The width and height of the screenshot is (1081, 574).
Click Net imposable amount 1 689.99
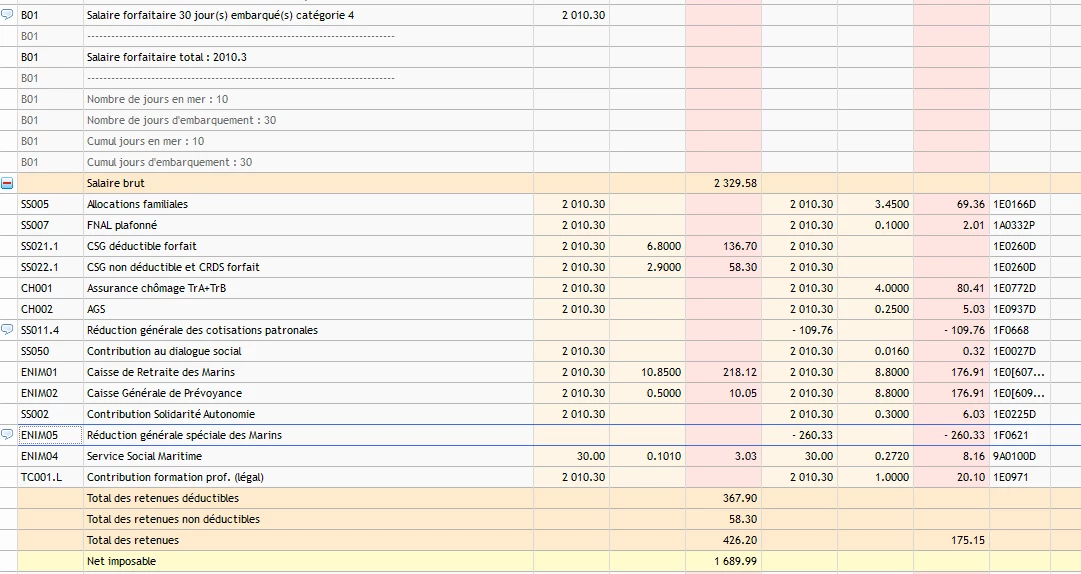pyautogui.click(x=735, y=562)
